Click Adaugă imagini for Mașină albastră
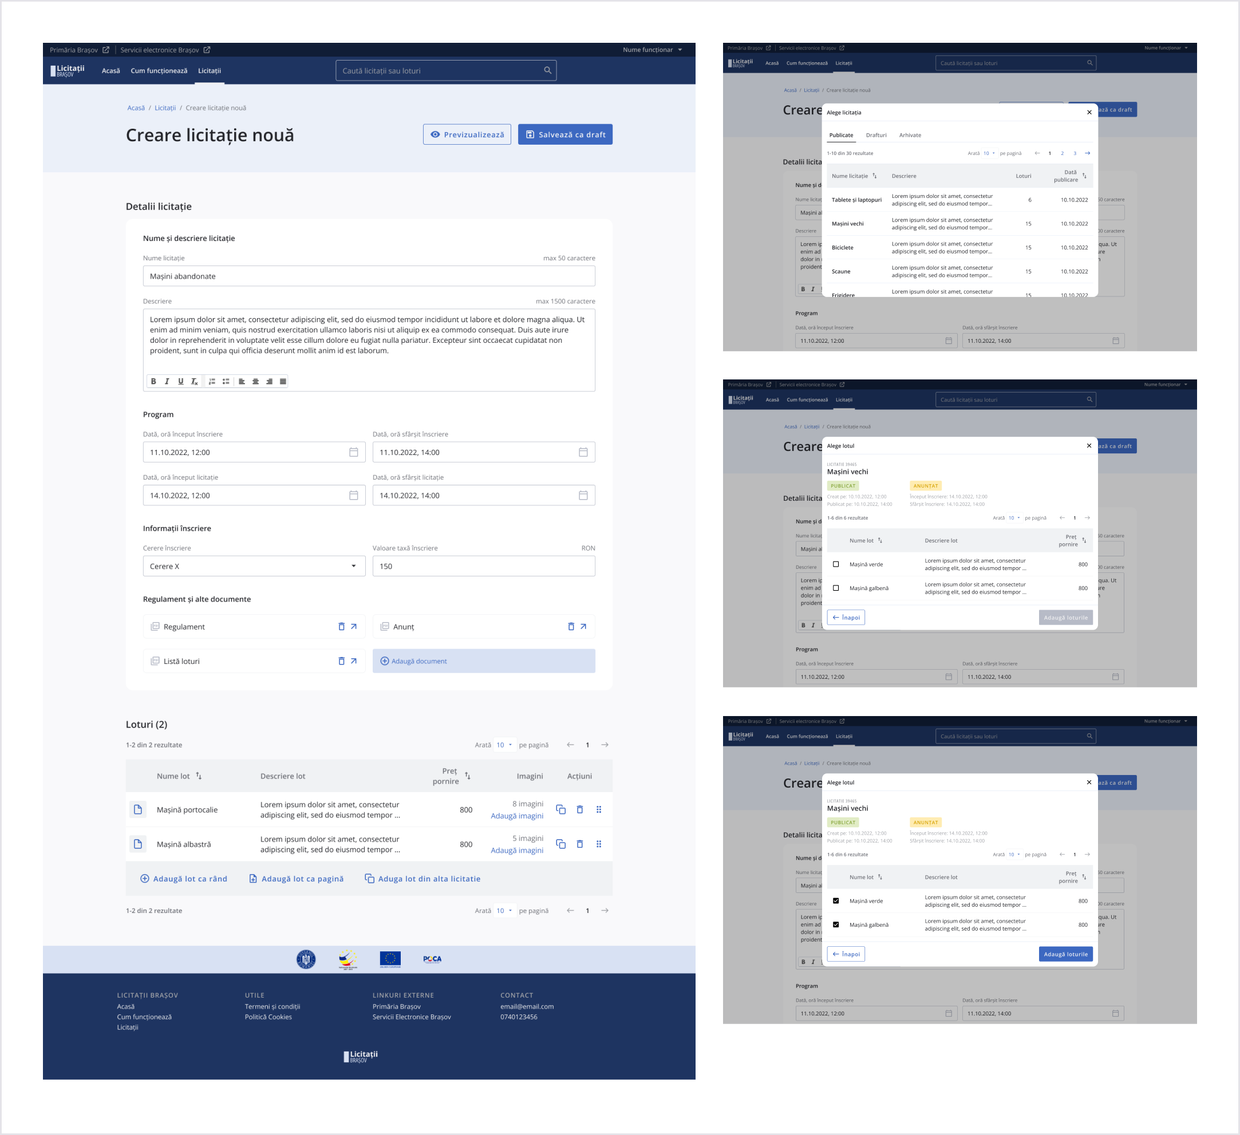 pyautogui.click(x=516, y=850)
